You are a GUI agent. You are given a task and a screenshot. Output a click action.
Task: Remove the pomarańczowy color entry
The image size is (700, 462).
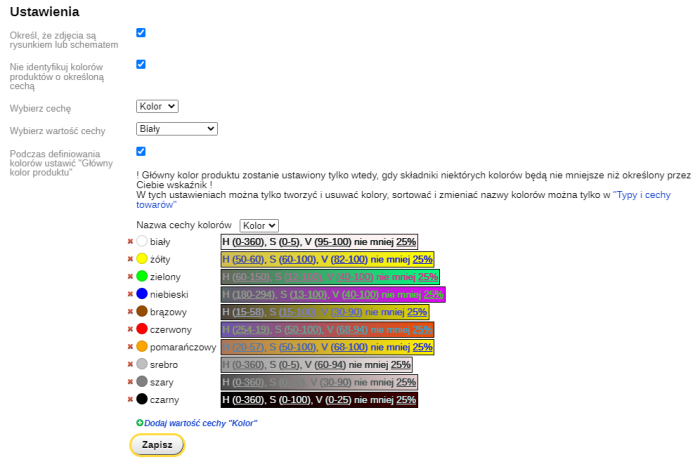[130, 347]
